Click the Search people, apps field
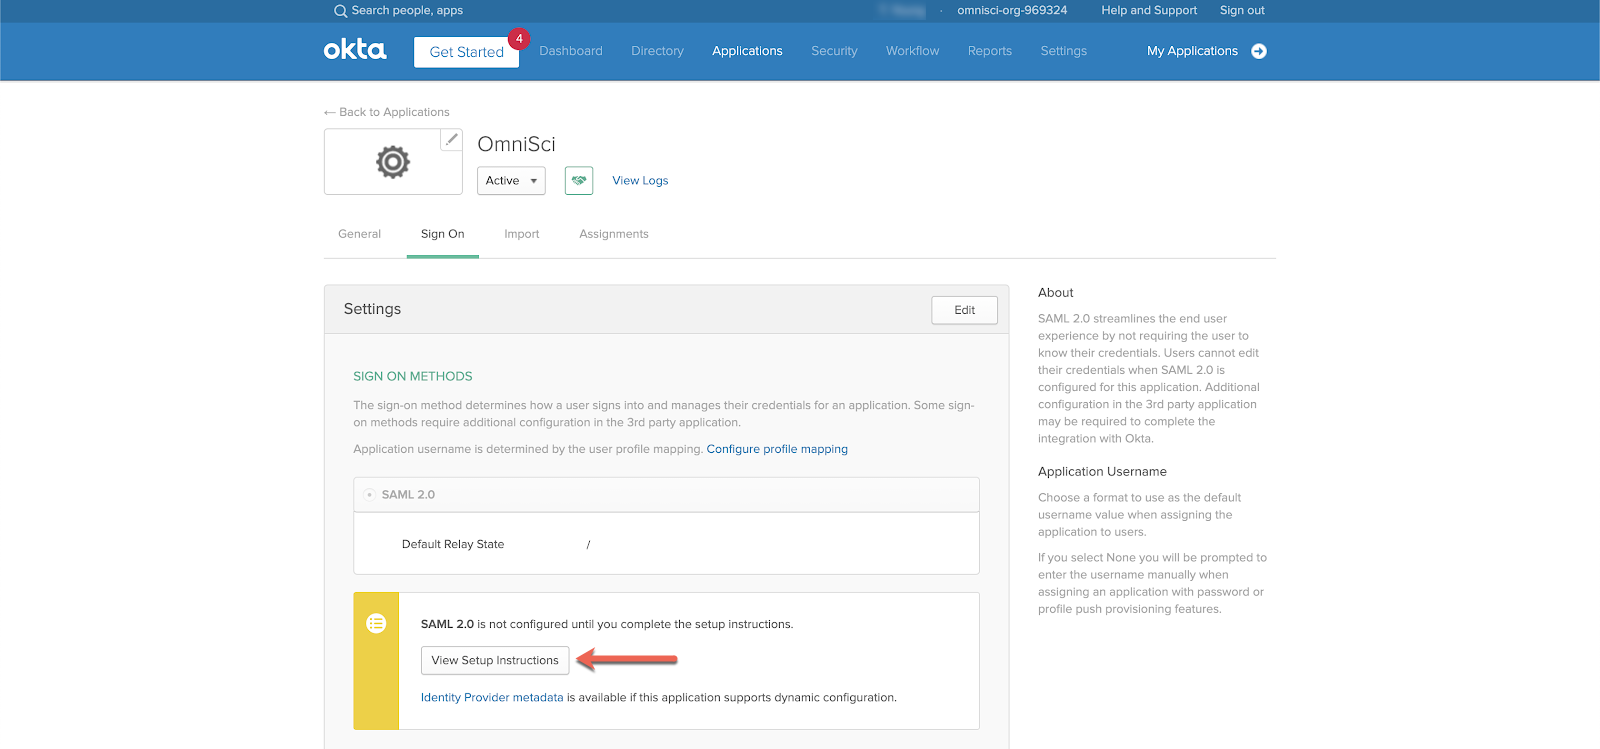 pos(407,11)
